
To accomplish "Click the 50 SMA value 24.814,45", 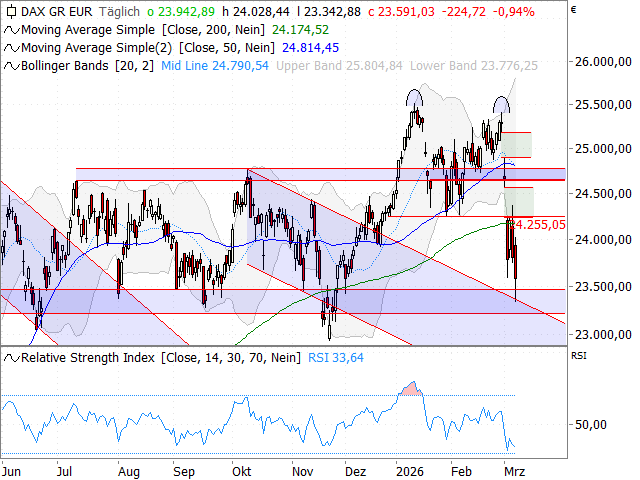I will point(311,48).
